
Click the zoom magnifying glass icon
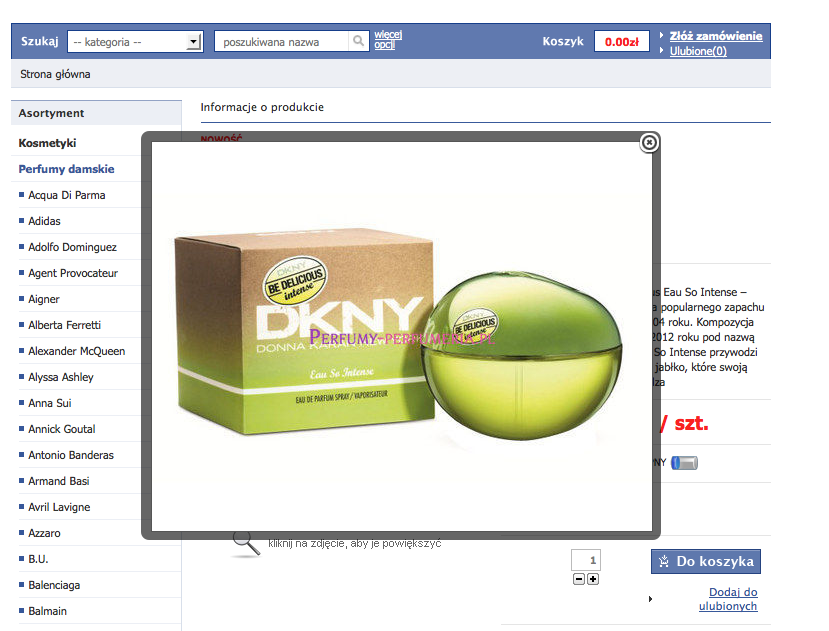click(x=245, y=543)
